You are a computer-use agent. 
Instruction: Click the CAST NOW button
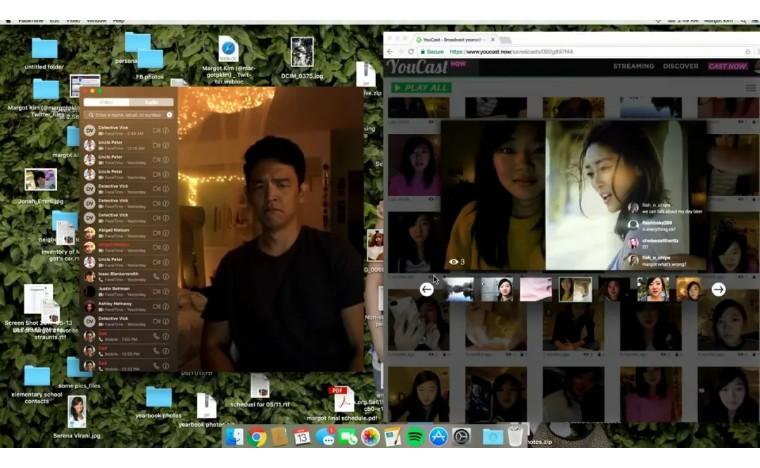click(727, 66)
